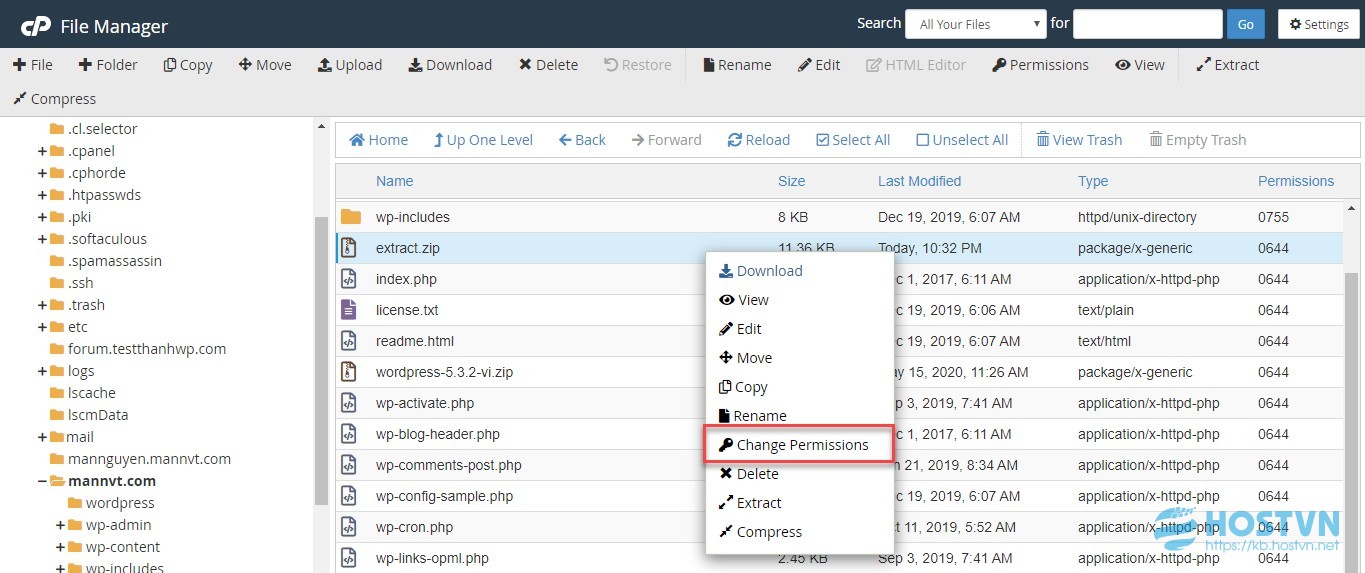Click the Edit toolbar button
Screen dimensions: 1365x573
pyautogui.click(x=819, y=64)
